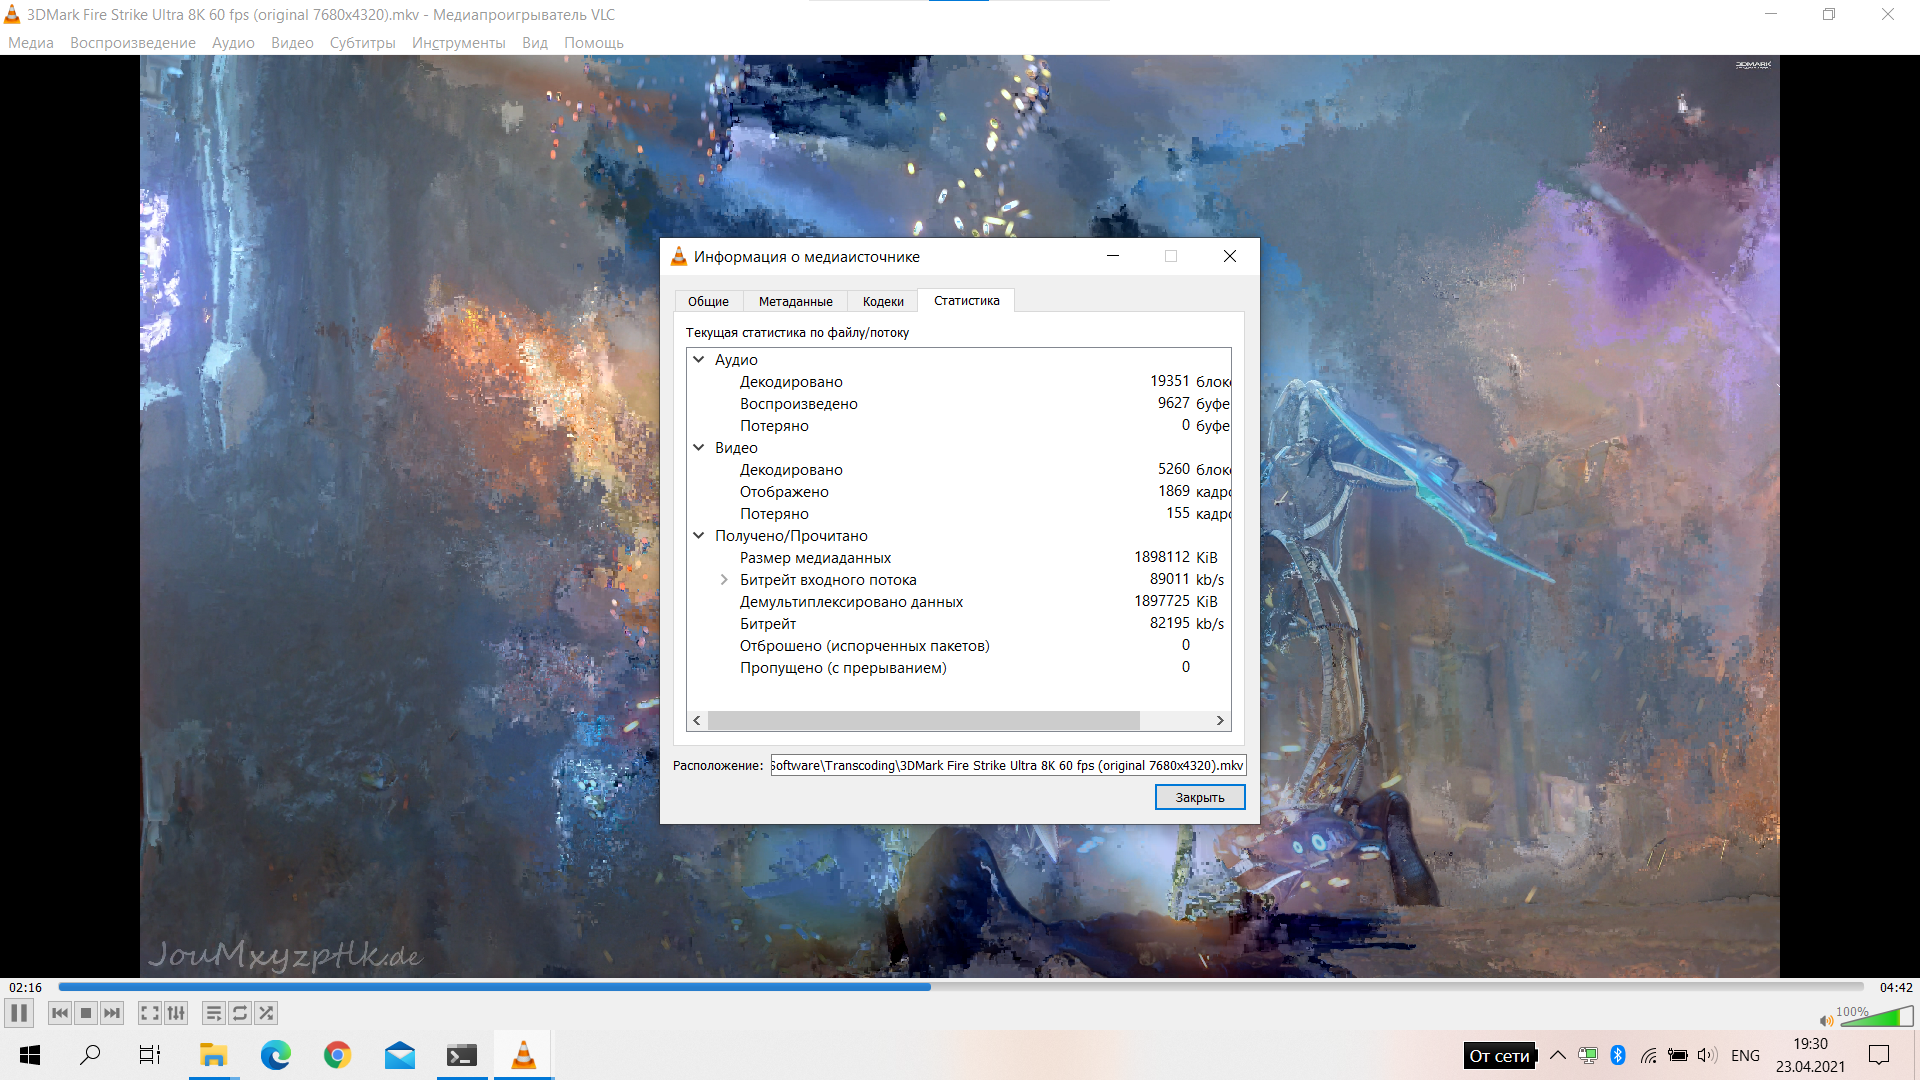Viewport: 1920px width, 1080px height.
Task: Click the Расположение file path field
Action: pyautogui.click(x=1008, y=765)
